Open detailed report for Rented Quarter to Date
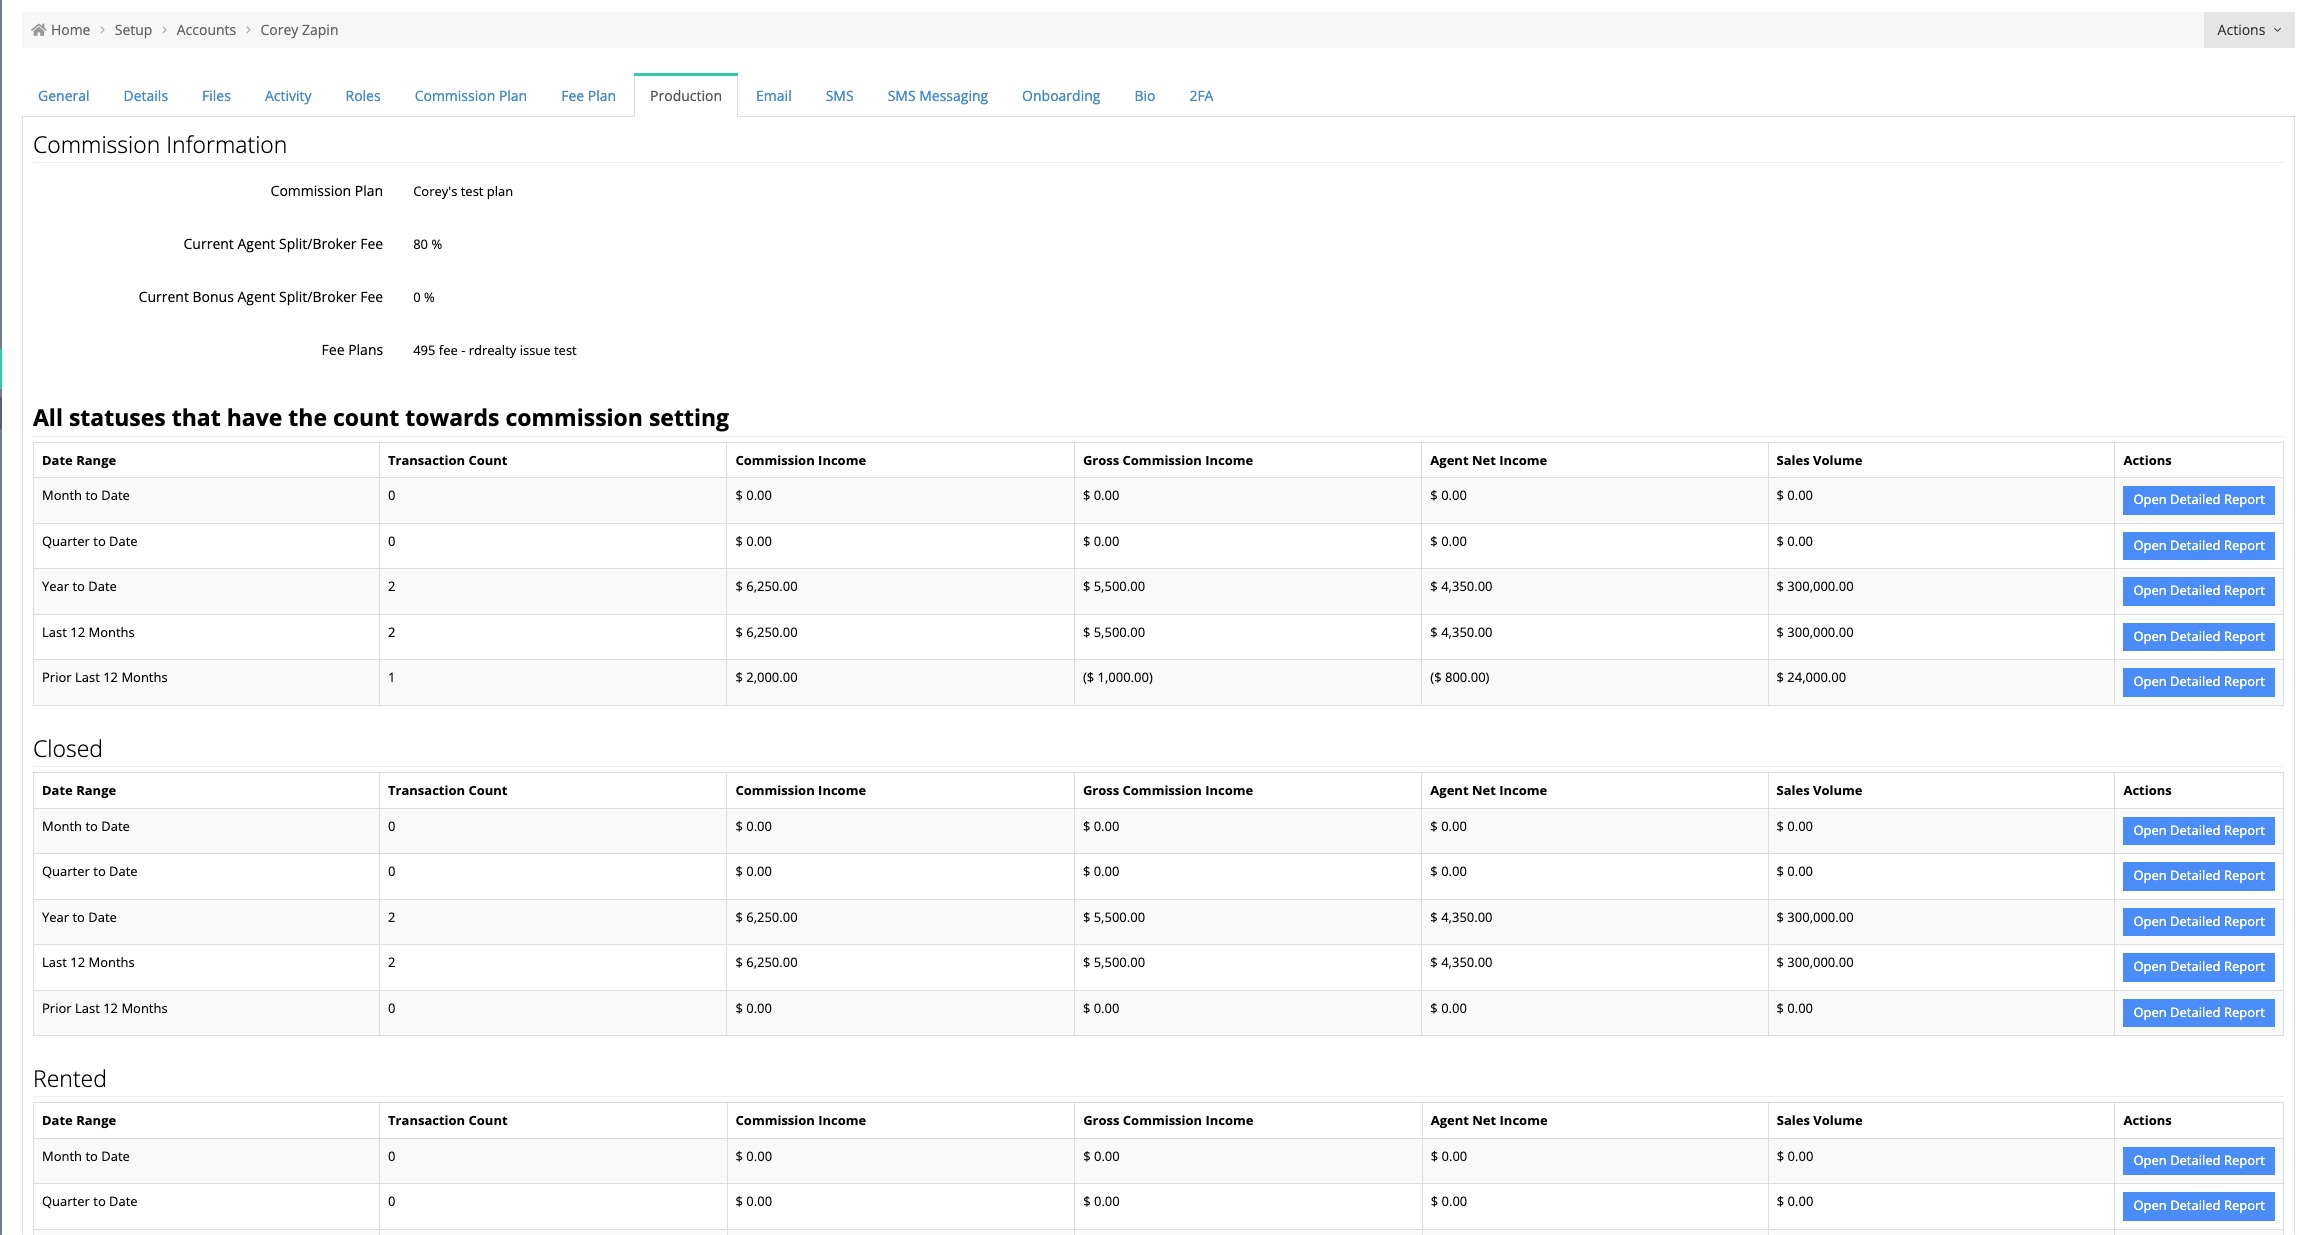This screenshot has width=2299, height=1235. pyautogui.click(x=2198, y=1206)
